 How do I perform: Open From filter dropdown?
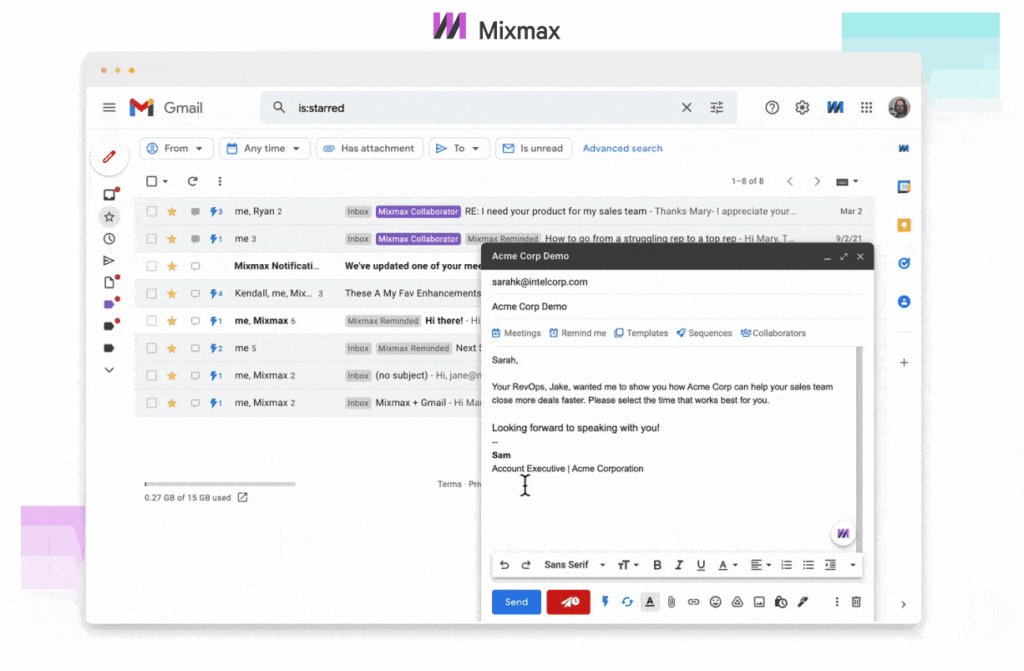tap(175, 148)
